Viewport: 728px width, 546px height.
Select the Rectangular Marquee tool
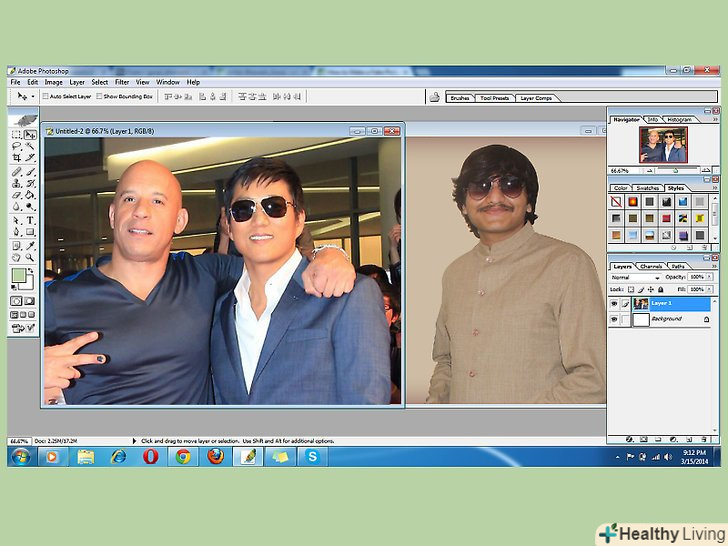pos(17,135)
